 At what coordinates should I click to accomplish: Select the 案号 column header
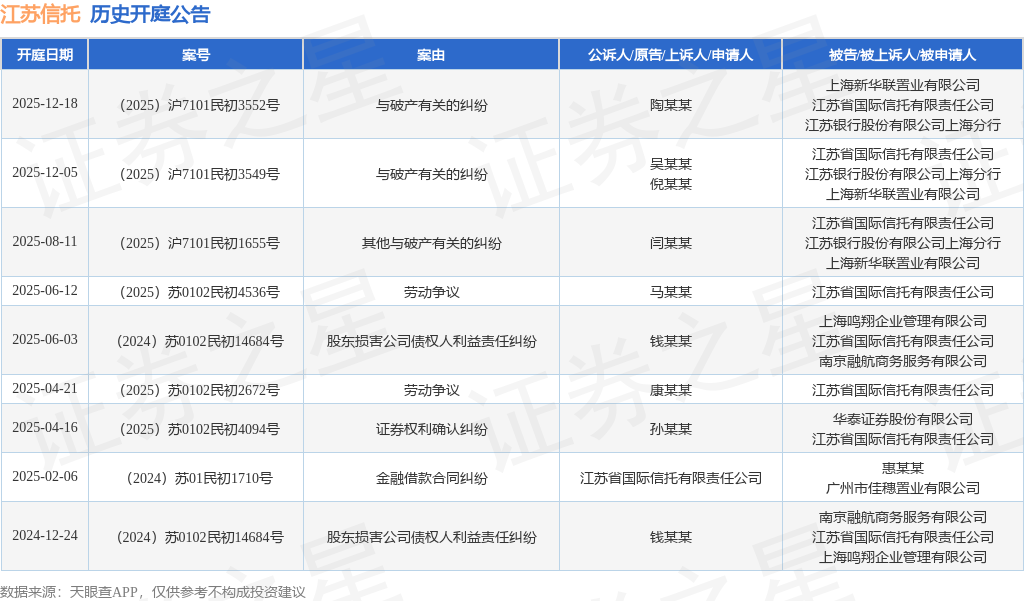(196, 55)
